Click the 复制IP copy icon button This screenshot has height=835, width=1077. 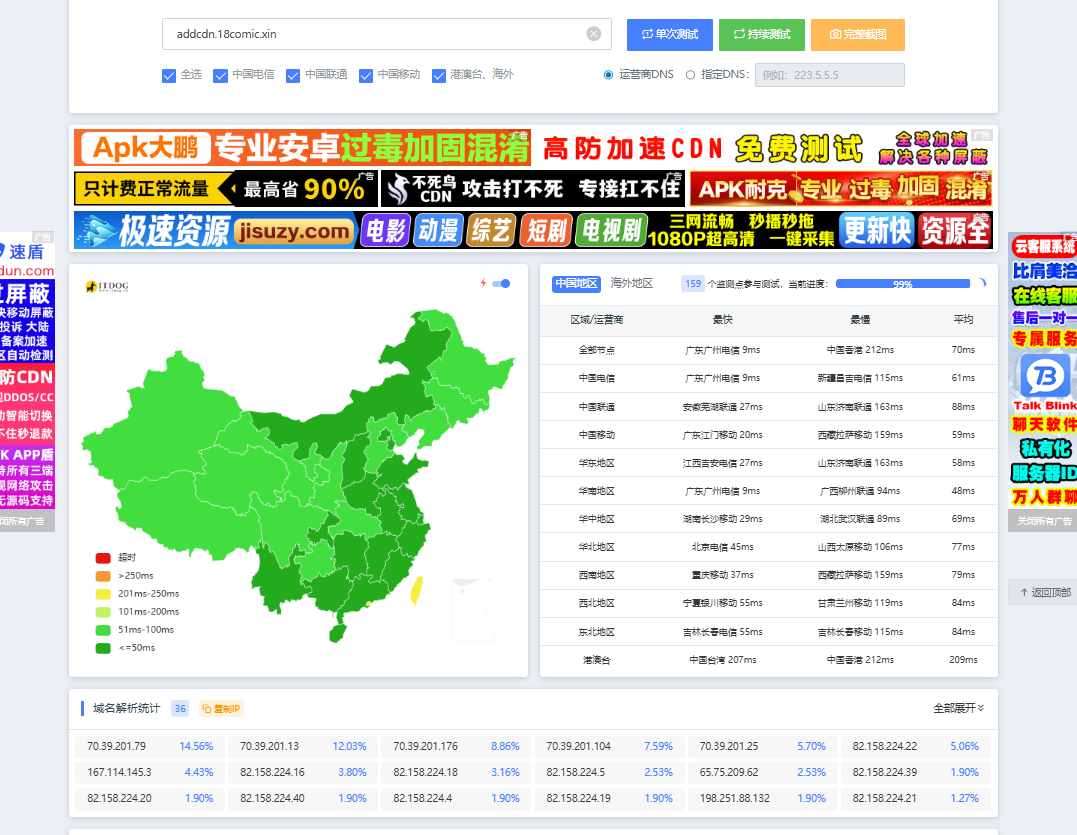pyautogui.click(x=221, y=708)
